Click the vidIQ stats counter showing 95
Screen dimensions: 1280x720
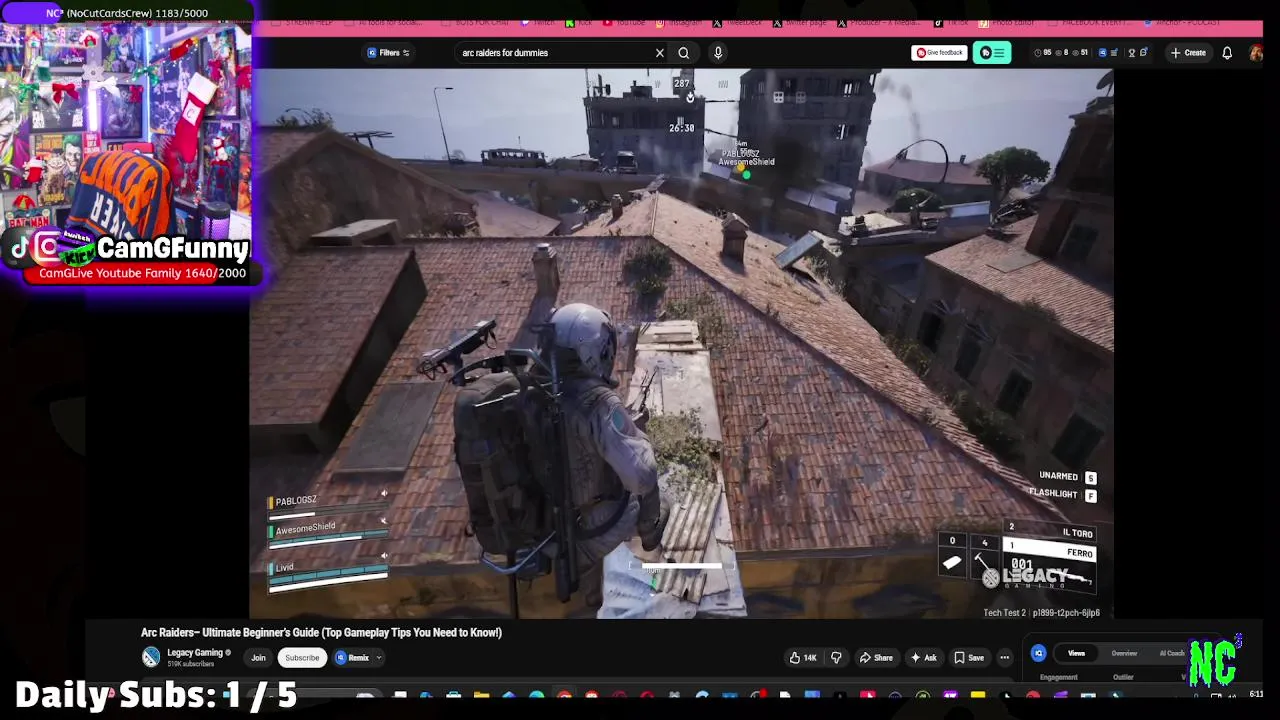click(x=1043, y=53)
